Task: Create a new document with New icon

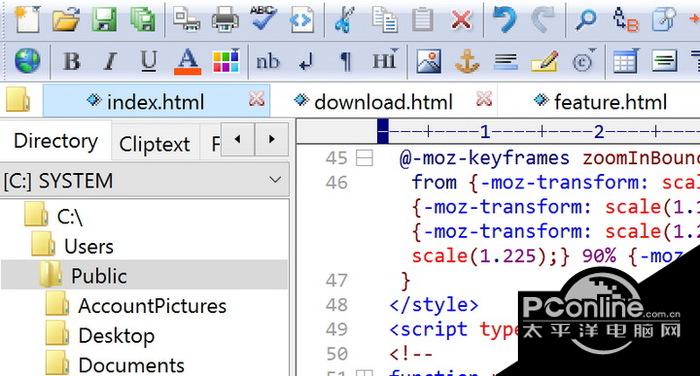Action: pos(28,20)
